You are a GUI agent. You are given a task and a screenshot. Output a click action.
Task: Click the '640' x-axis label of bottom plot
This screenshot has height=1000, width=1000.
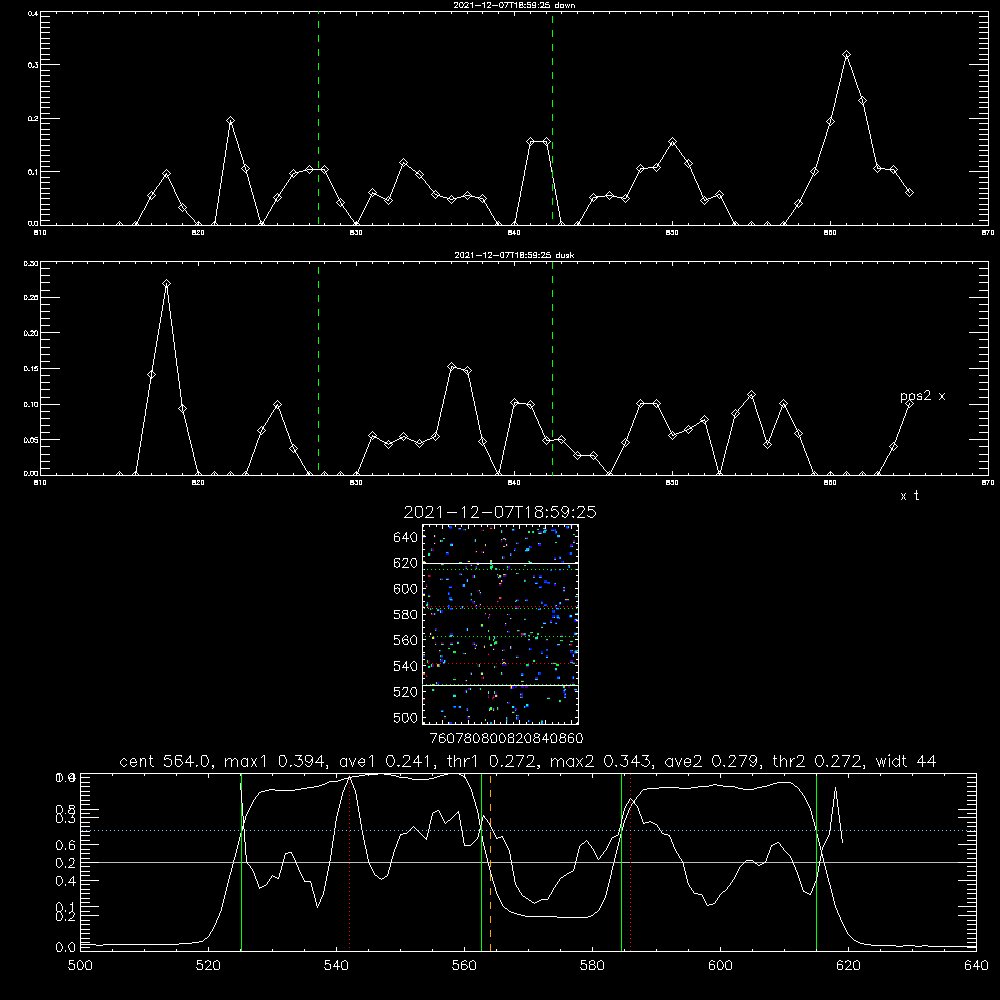click(976, 966)
